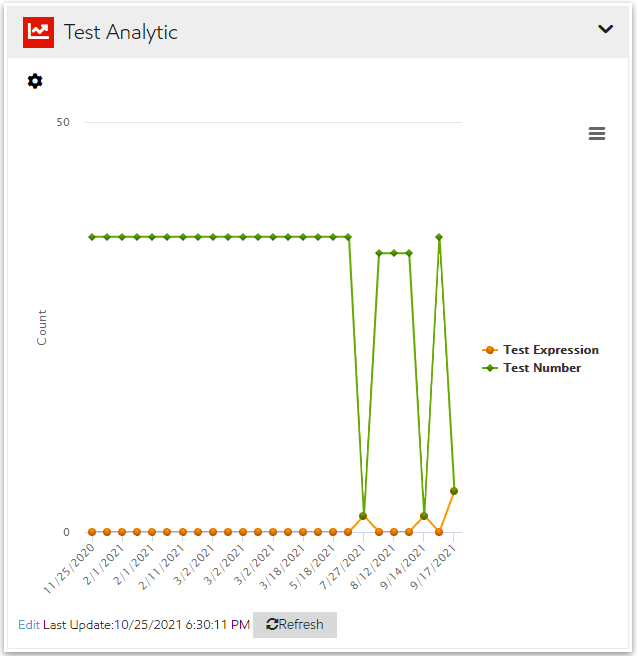Image resolution: width=637 pixels, height=656 pixels.
Task: Open the gear settings icon
Action: [x=35, y=81]
